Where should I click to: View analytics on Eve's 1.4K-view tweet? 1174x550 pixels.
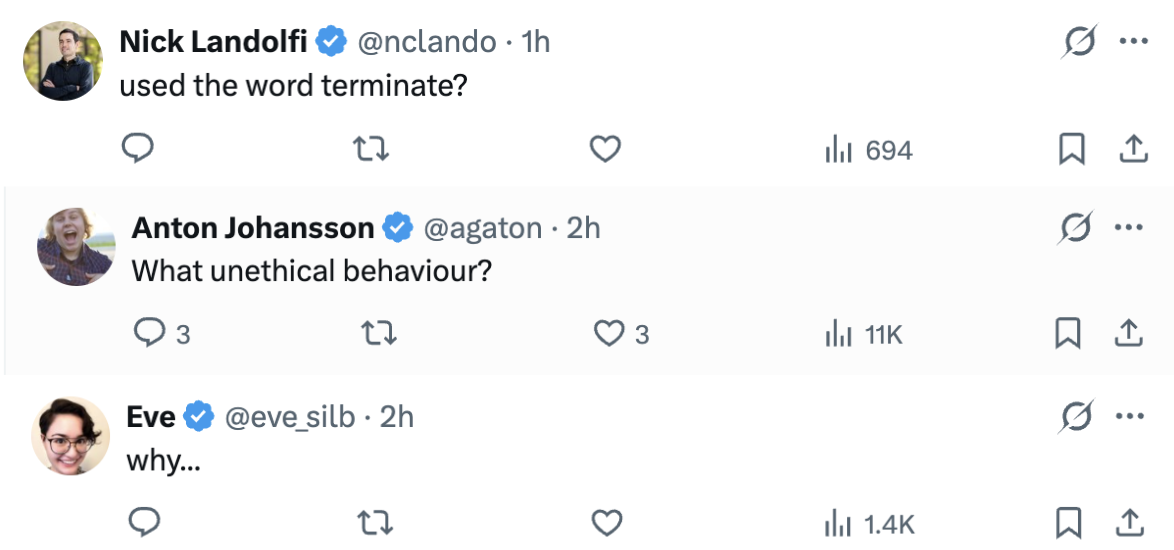[x=869, y=523]
